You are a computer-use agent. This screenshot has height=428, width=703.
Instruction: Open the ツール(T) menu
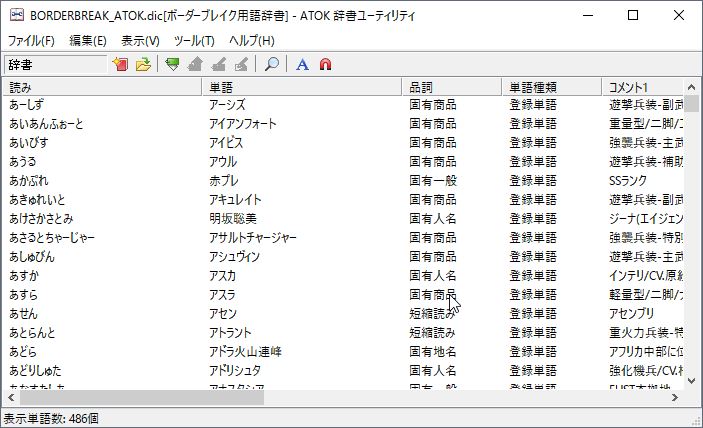point(194,41)
